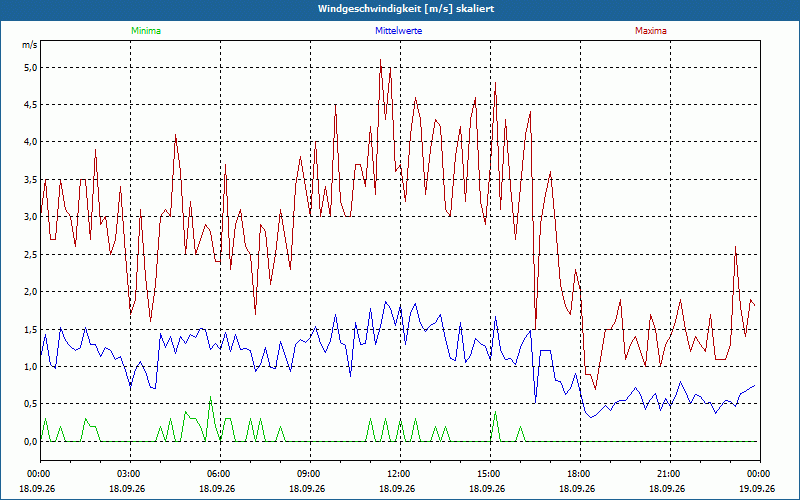Click the red Maxima legend label

click(x=651, y=31)
